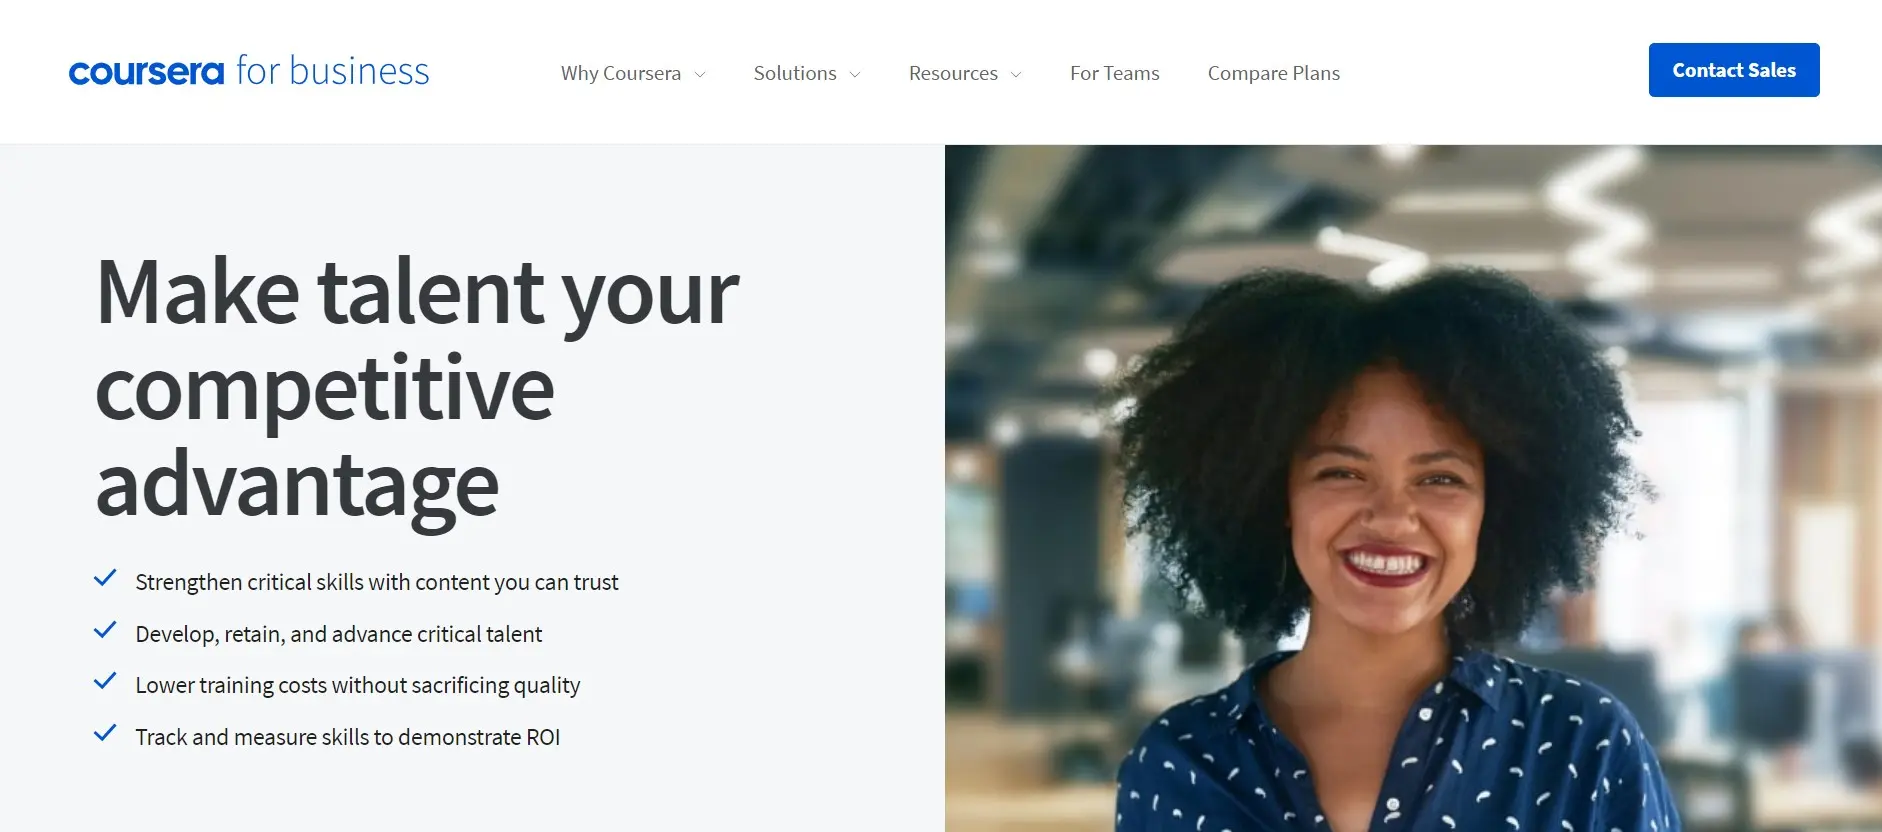The width and height of the screenshot is (1882, 832).
Task: Select the Strengthen critical skills text line
Action: click(377, 582)
